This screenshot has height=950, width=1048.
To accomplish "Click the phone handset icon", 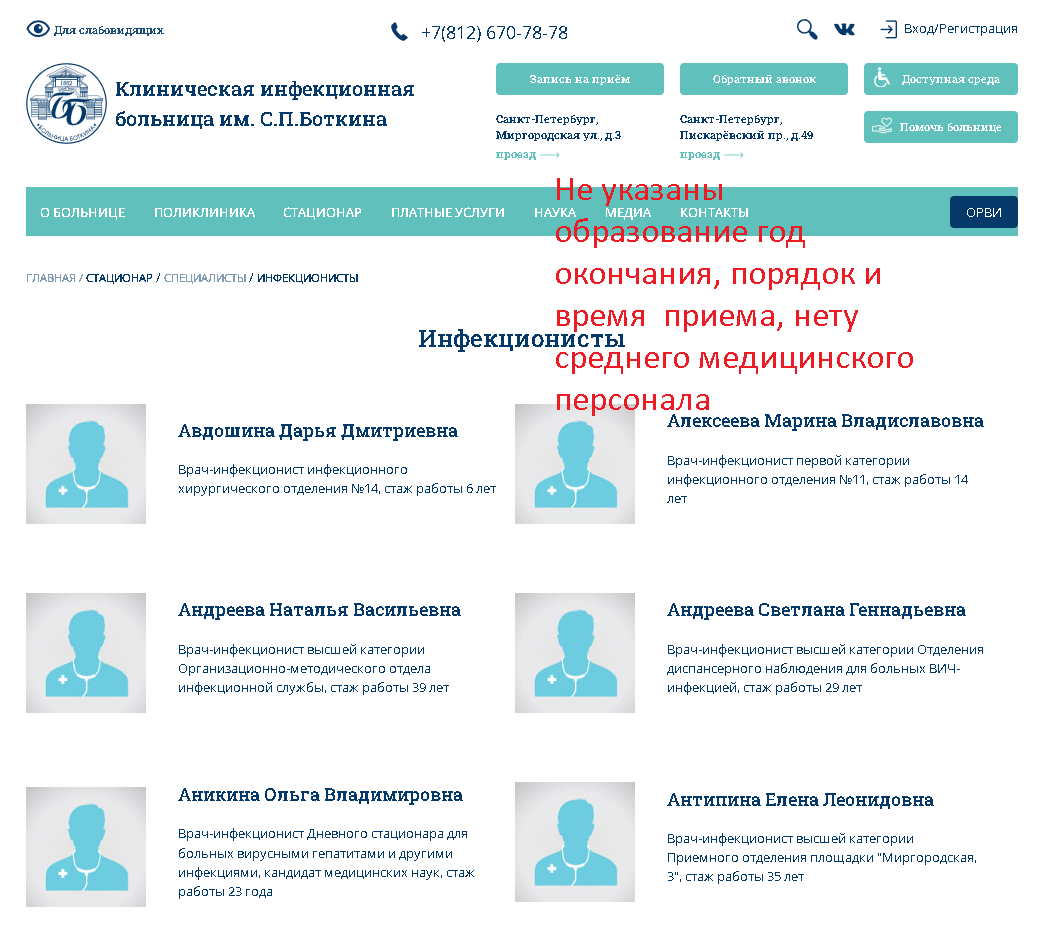I will click(x=399, y=32).
